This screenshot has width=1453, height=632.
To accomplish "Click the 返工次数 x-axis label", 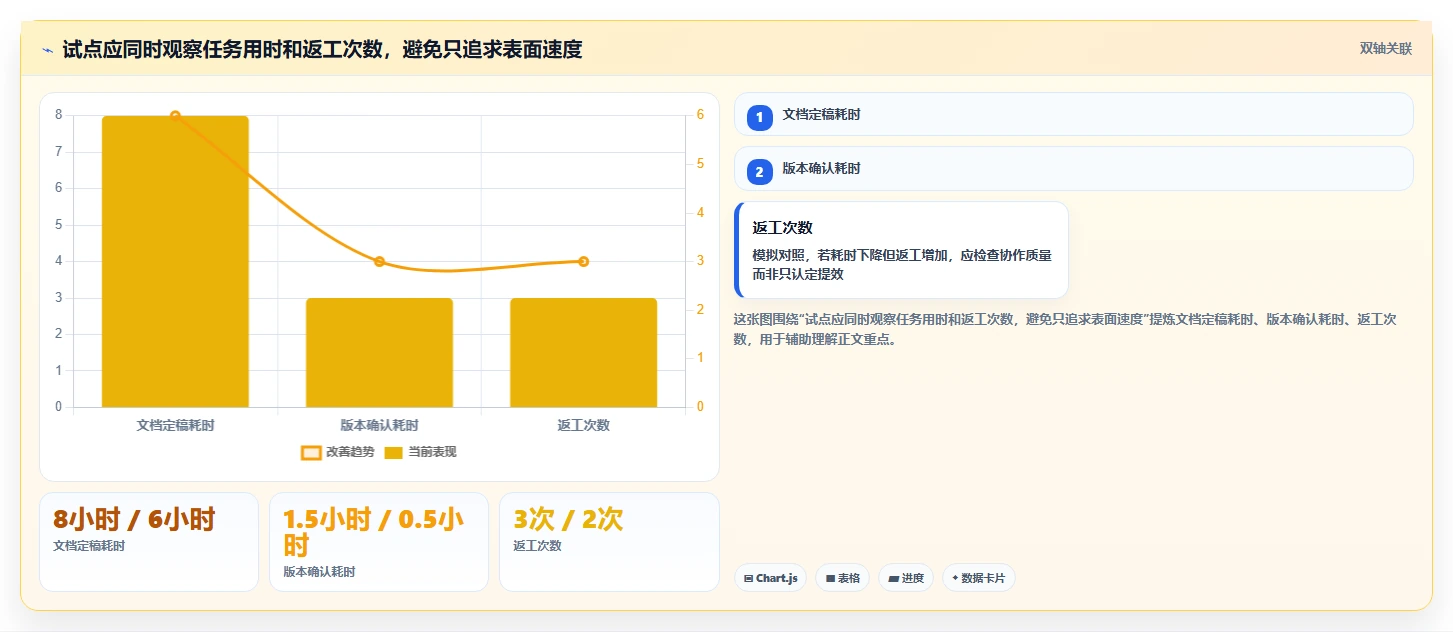I will point(583,425).
